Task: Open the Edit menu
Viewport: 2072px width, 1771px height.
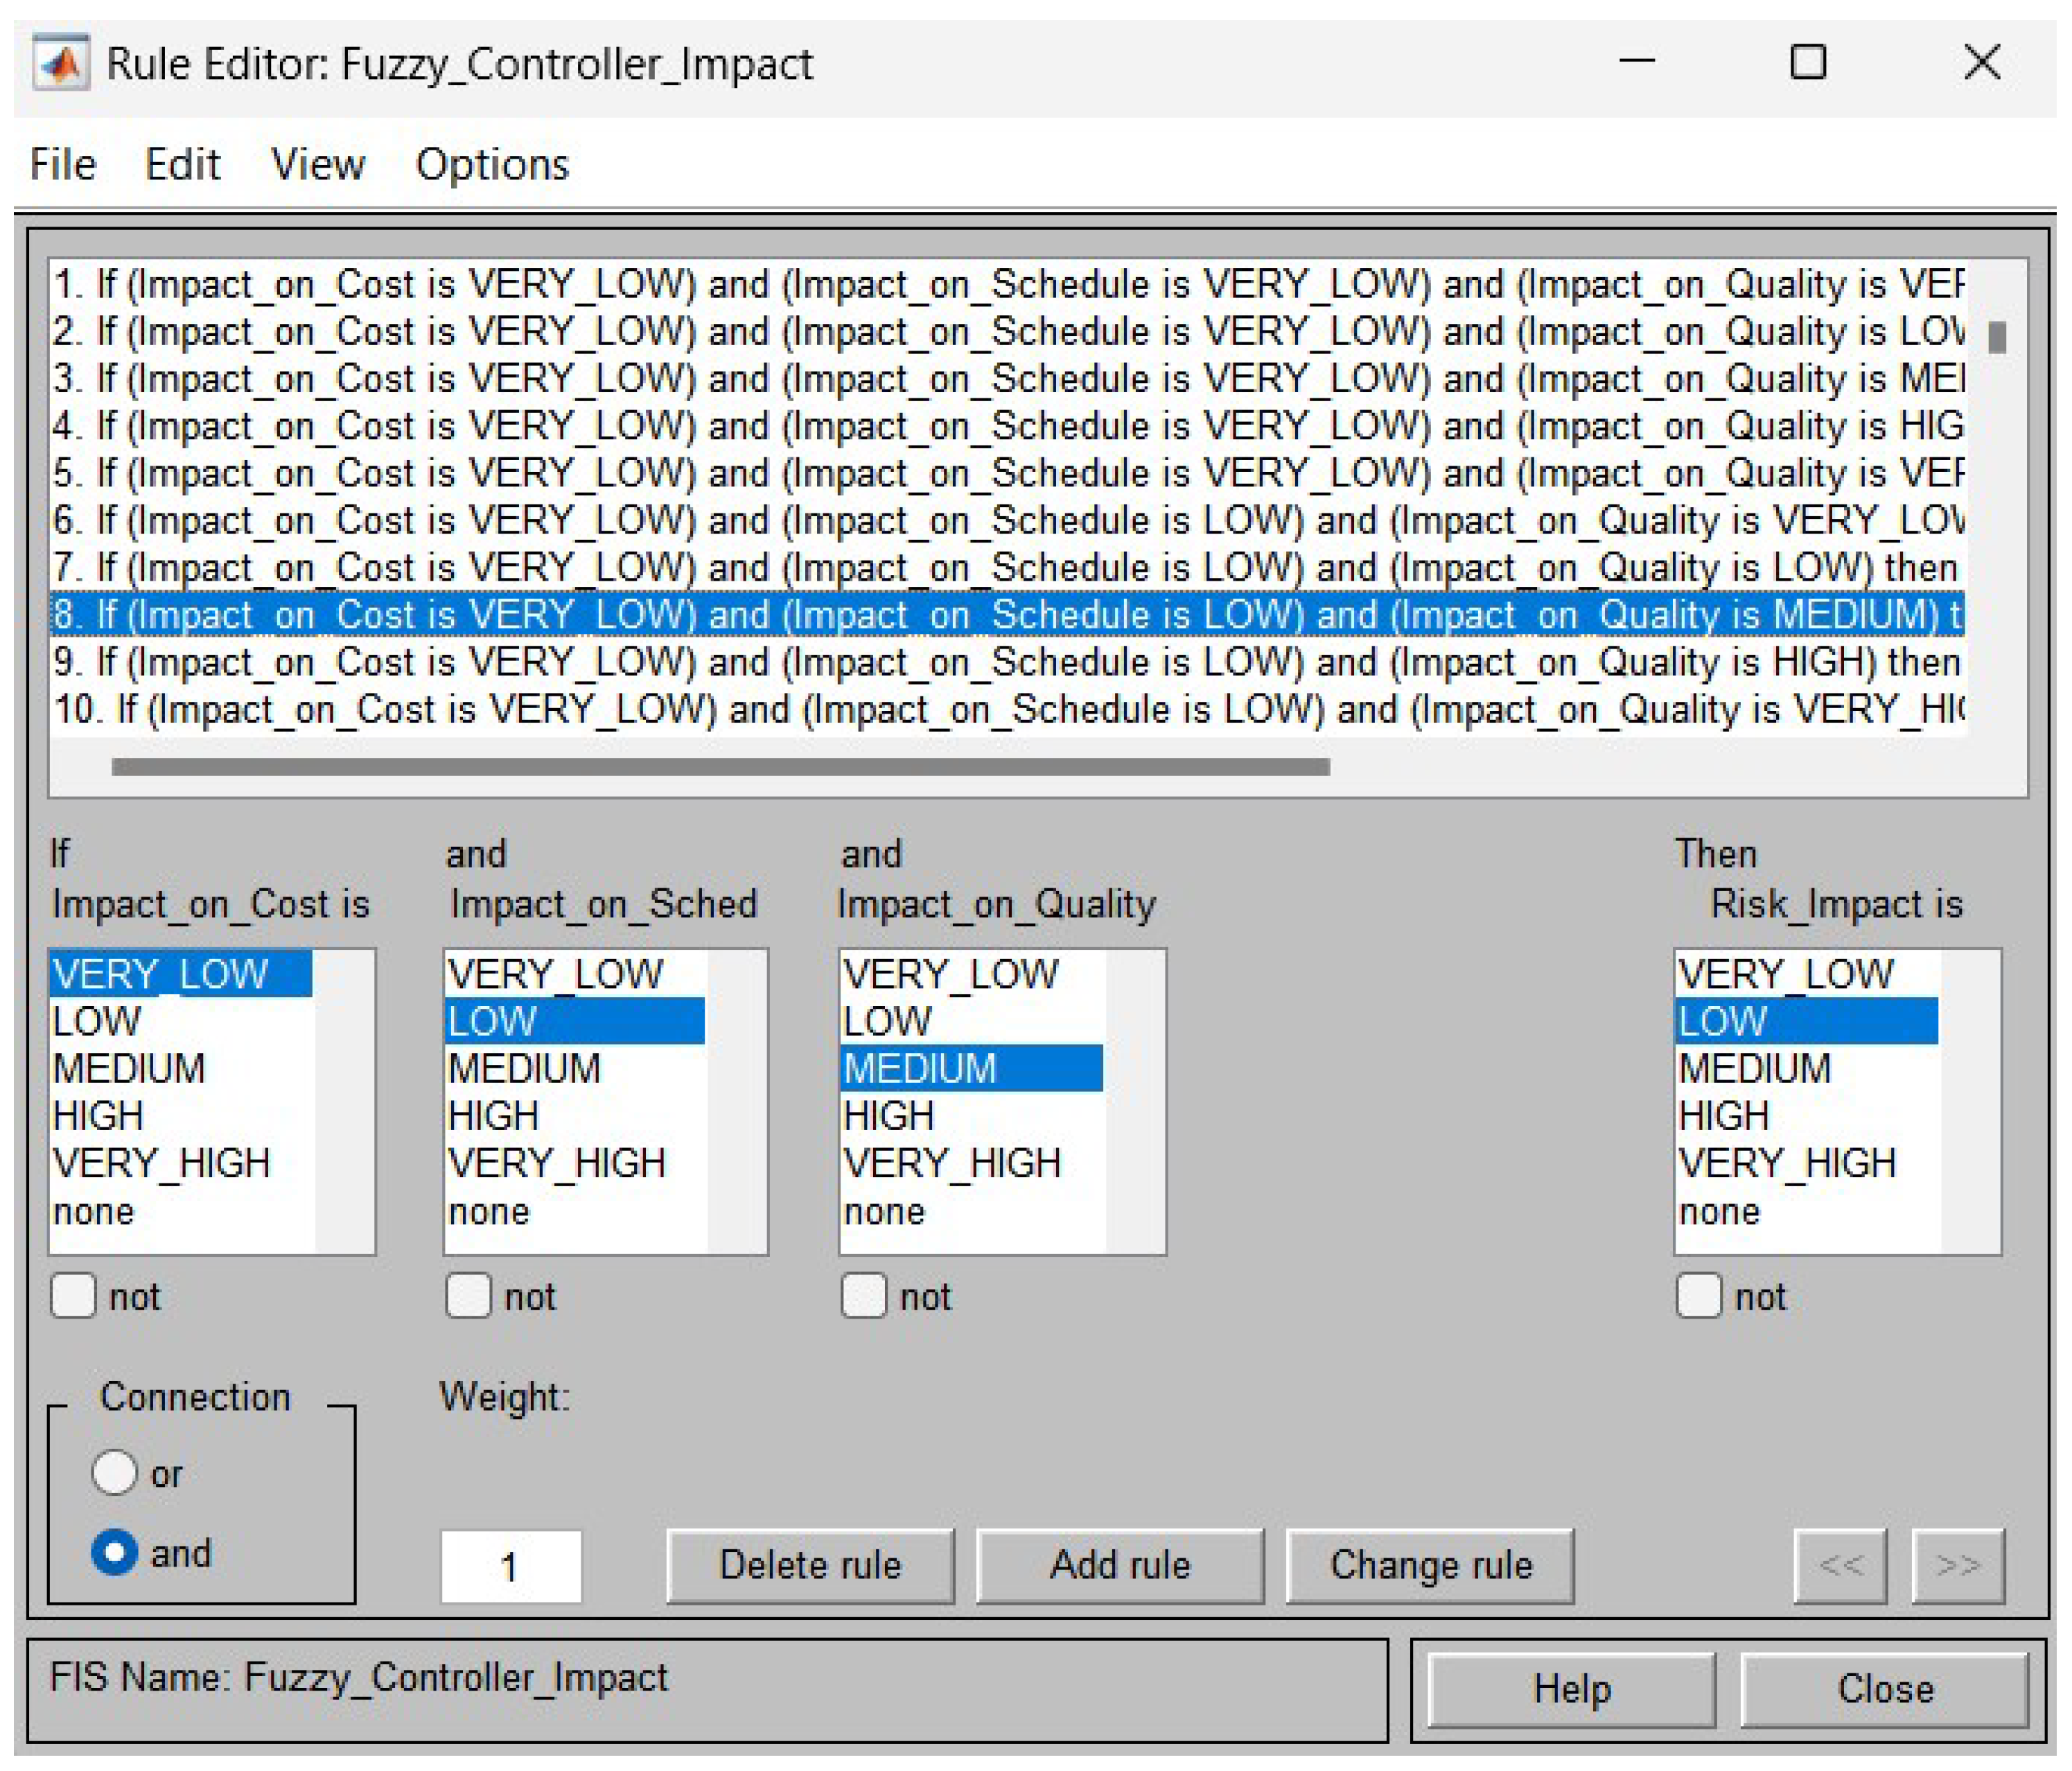Action: coord(182,164)
